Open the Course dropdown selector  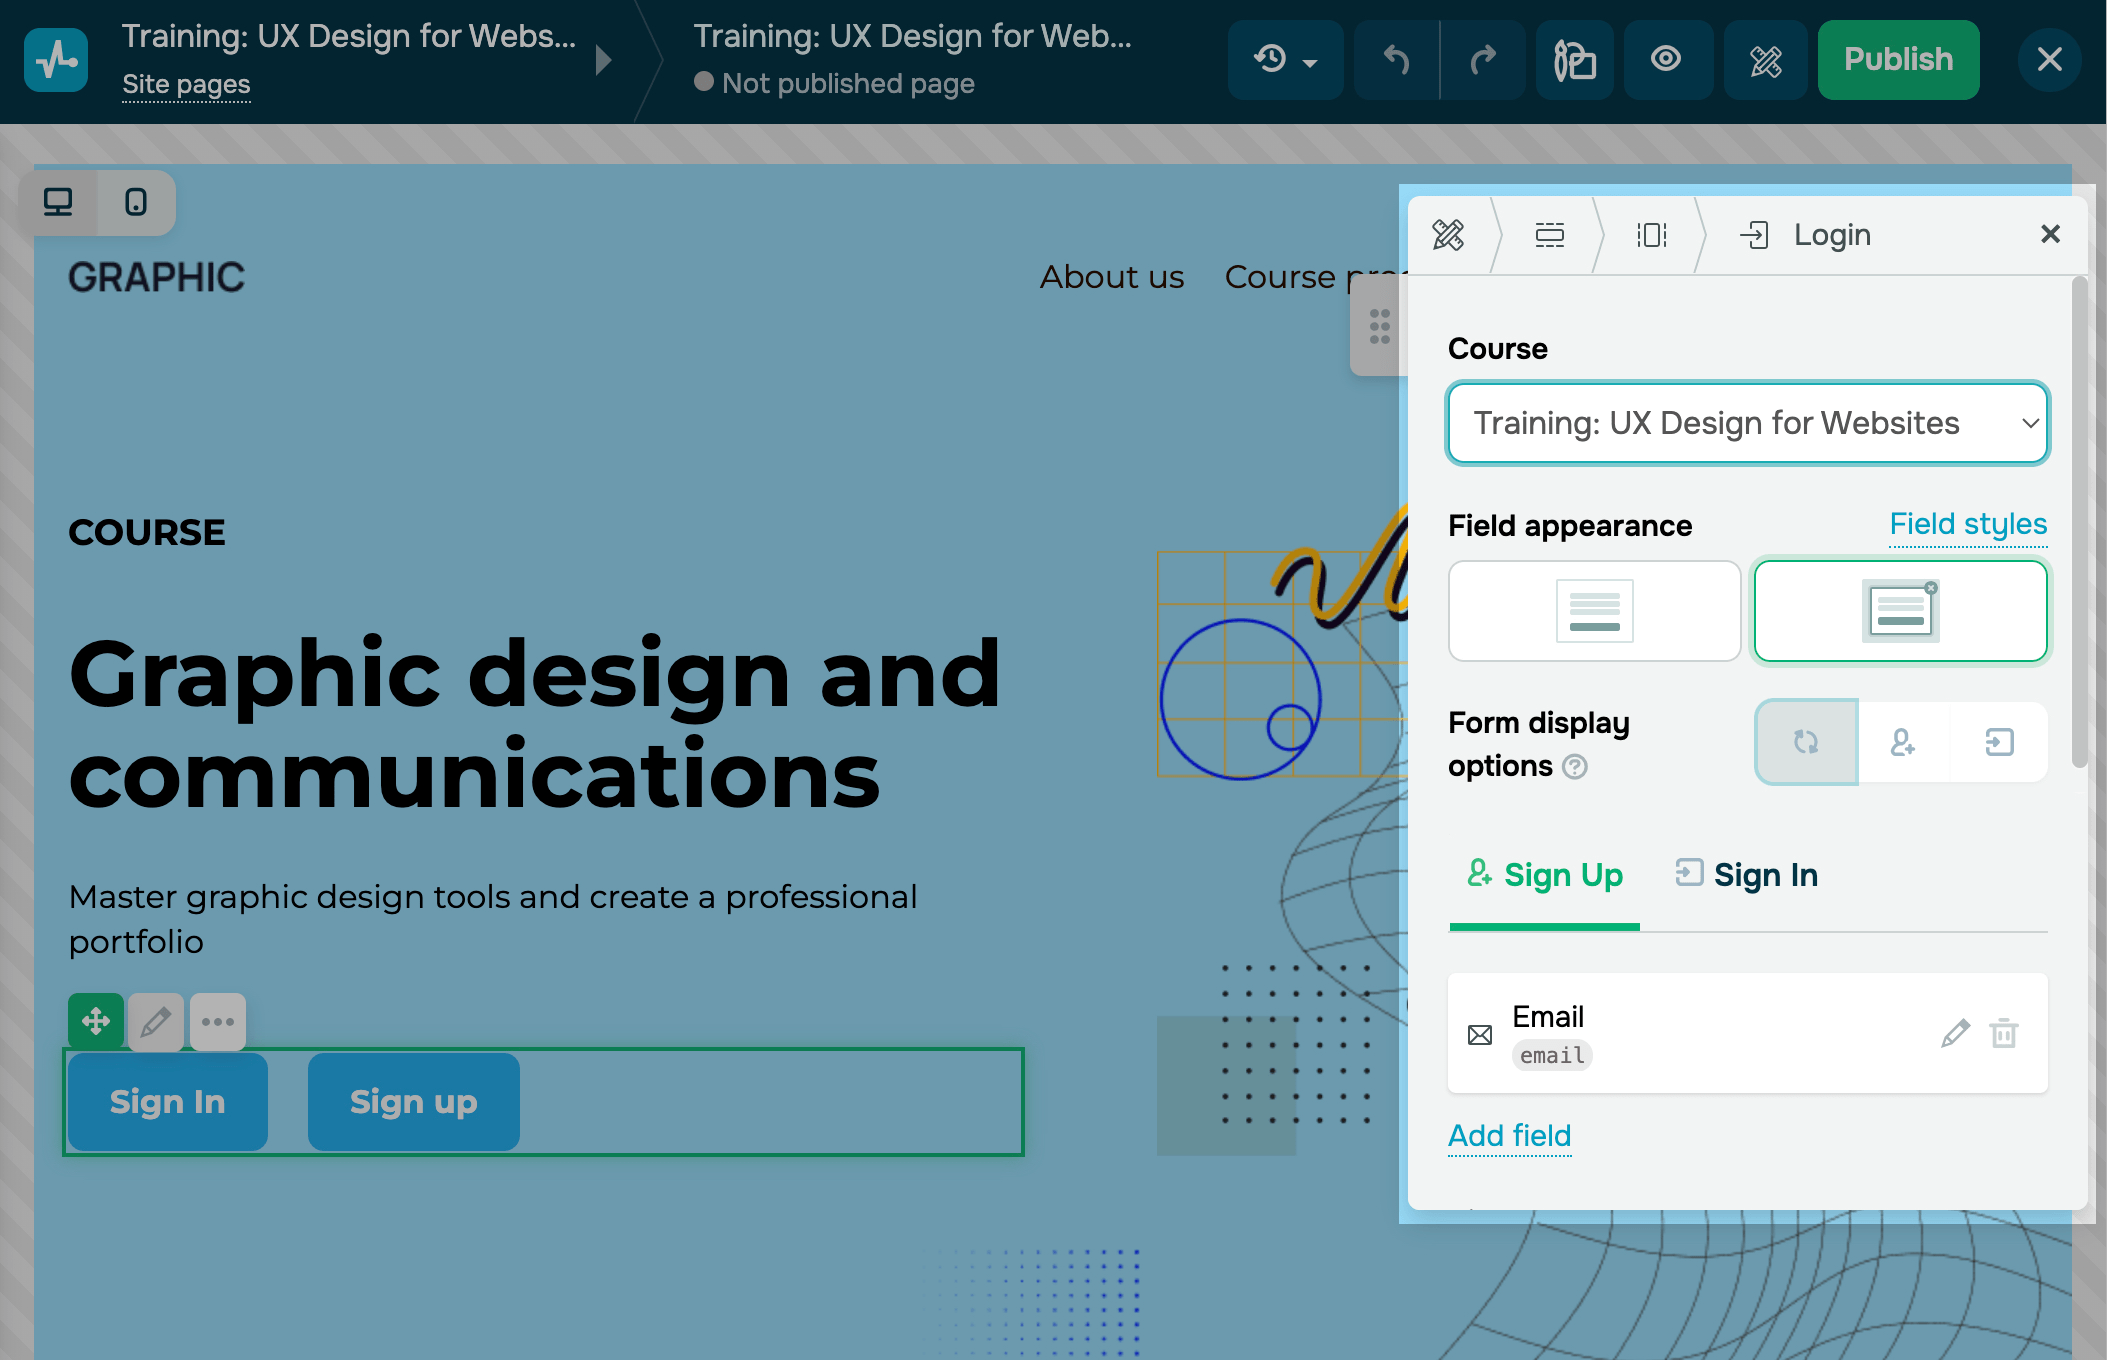[x=1747, y=423]
